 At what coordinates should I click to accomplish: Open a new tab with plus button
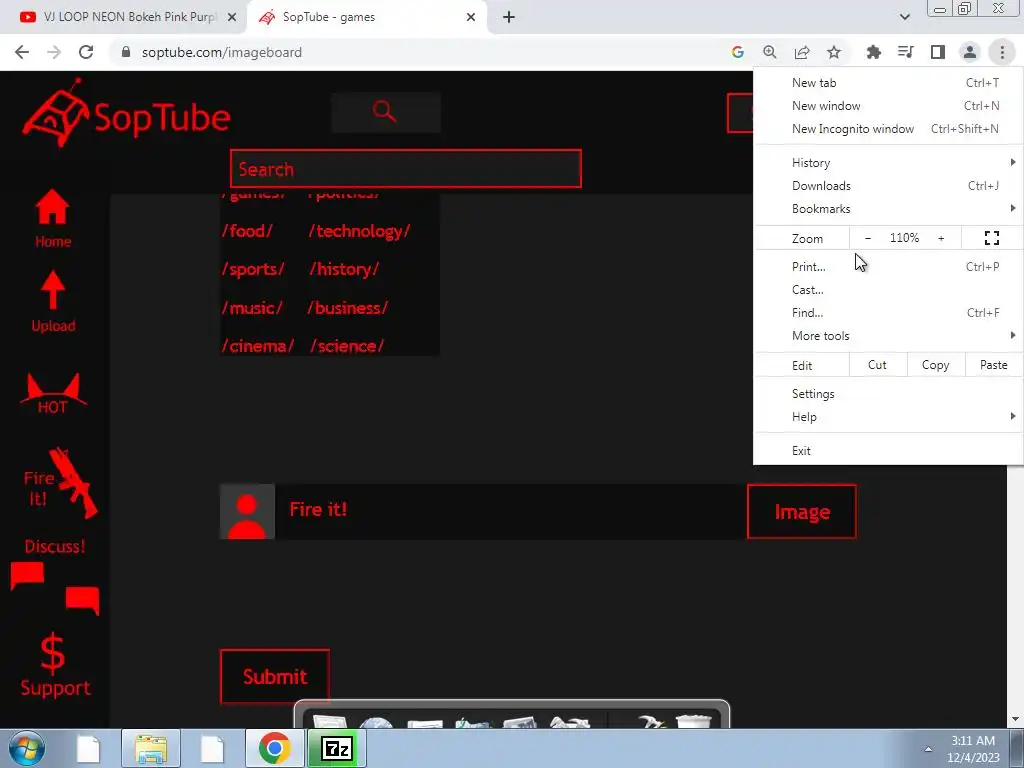point(509,18)
